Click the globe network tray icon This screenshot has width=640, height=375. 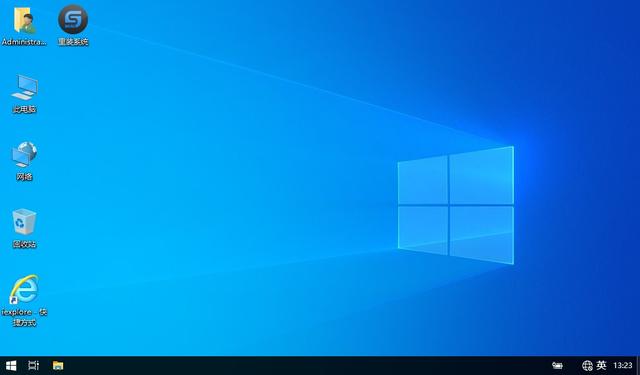click(x=587, y=366)
